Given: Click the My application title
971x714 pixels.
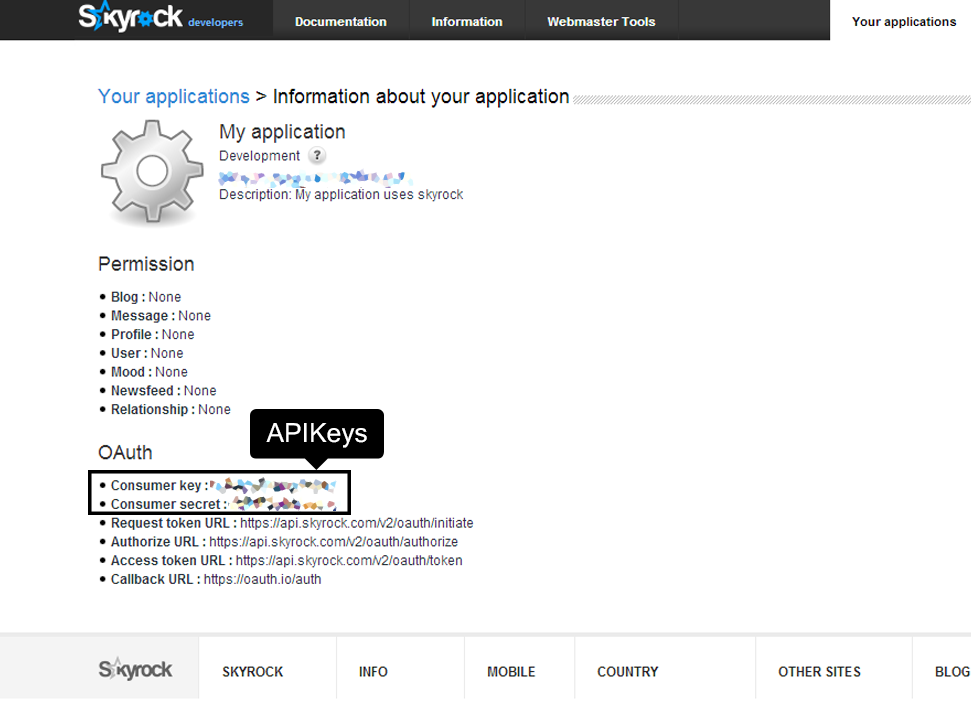Looking at the screenshot, I should (282, 132).
